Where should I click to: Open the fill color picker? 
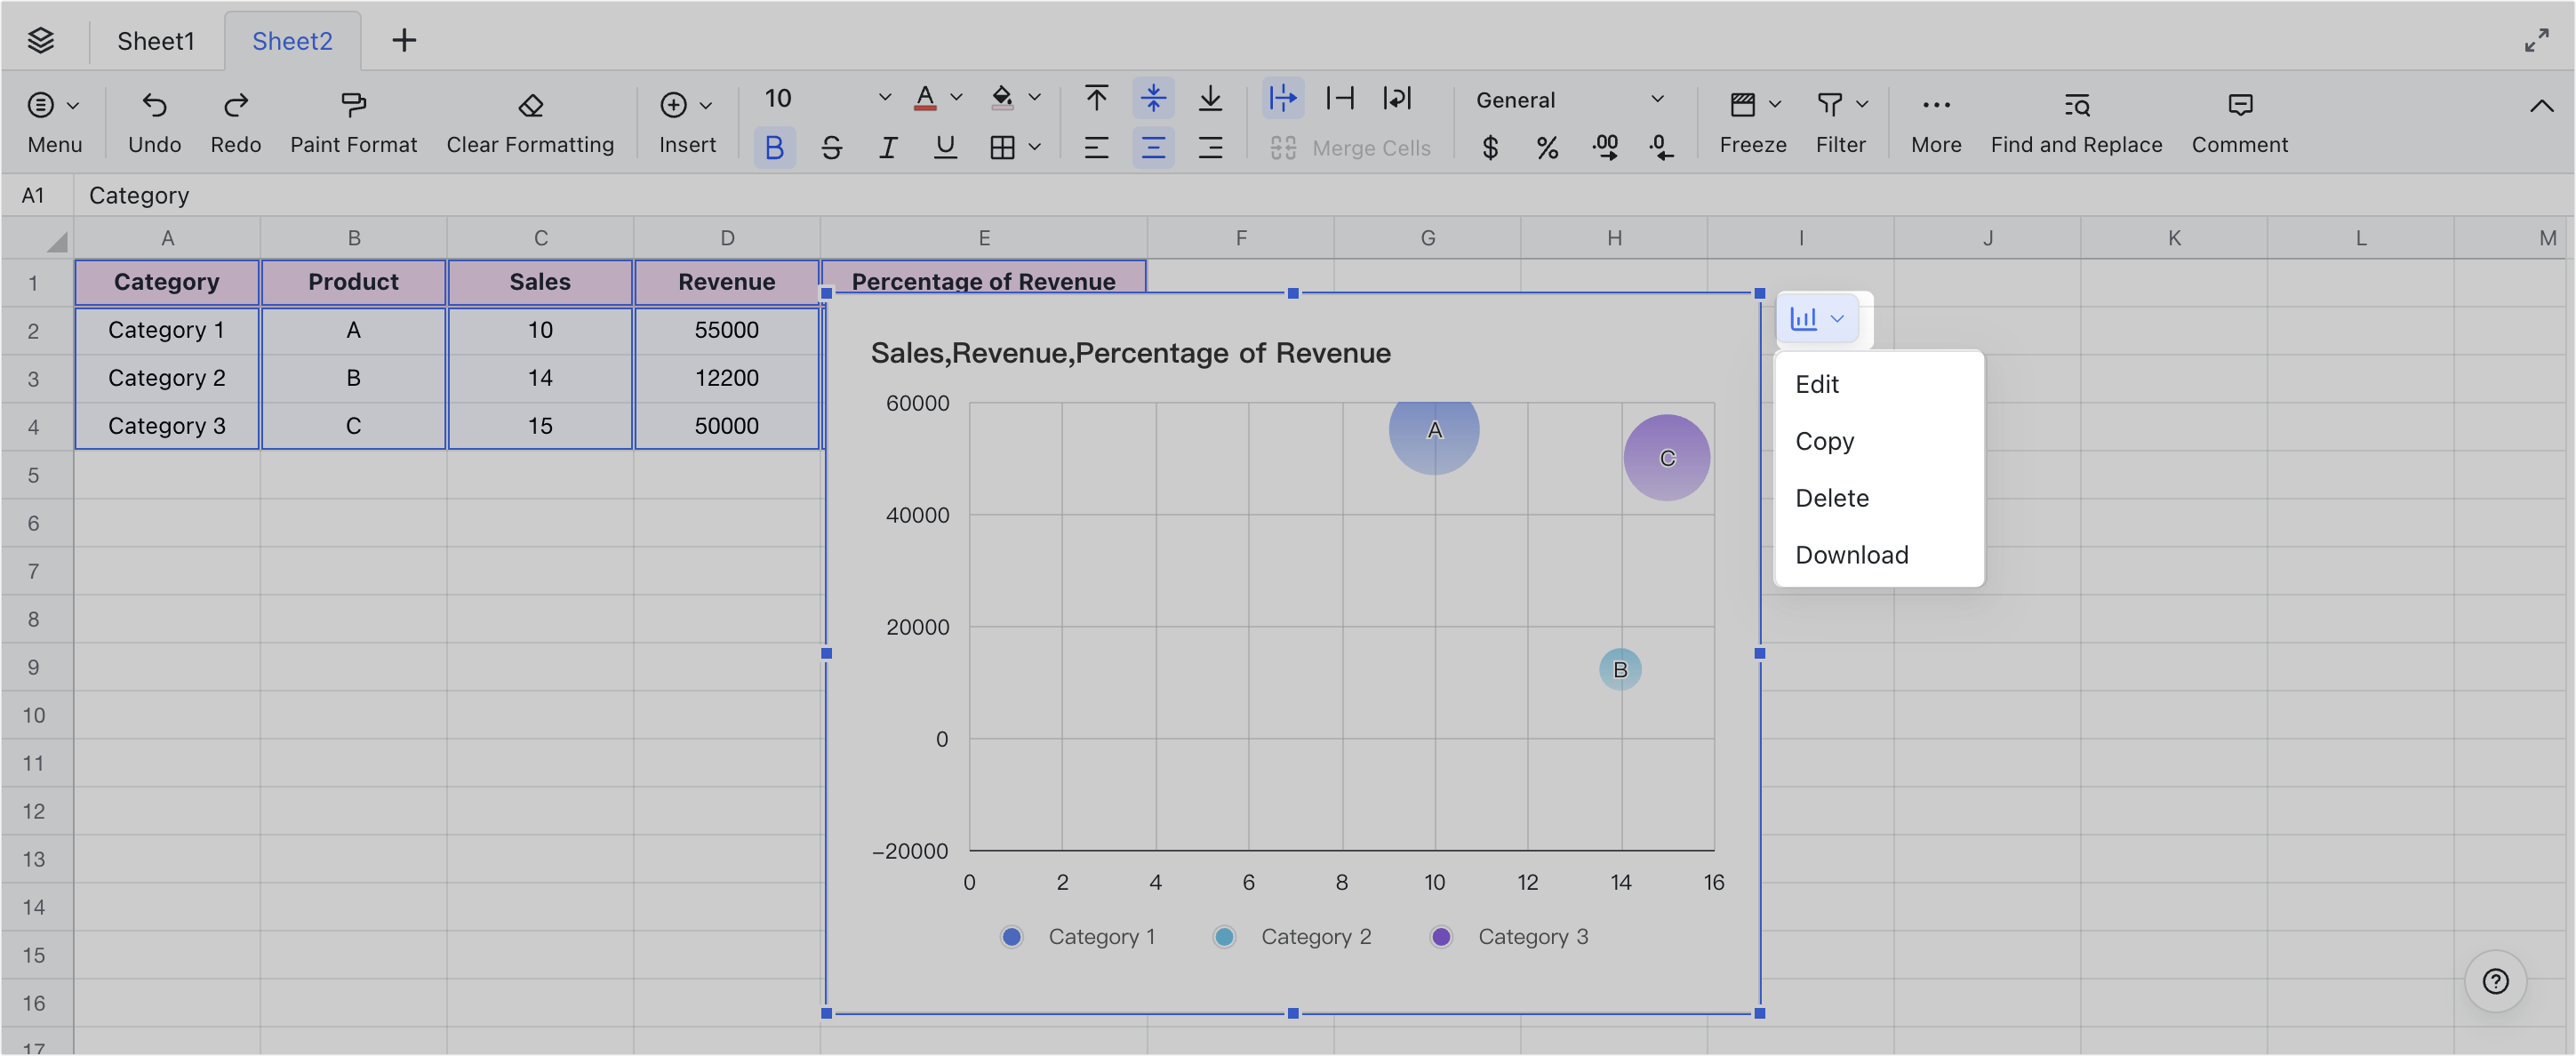pos(1003,98)
